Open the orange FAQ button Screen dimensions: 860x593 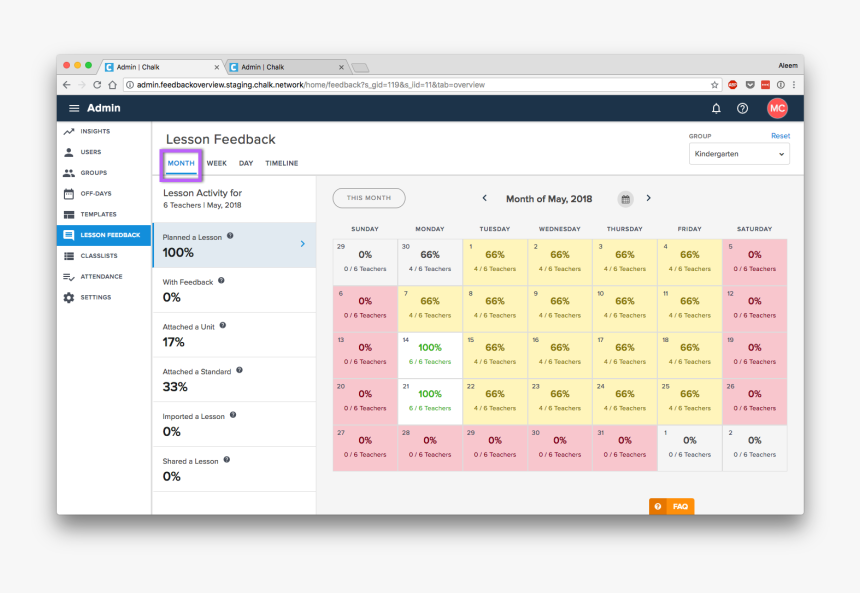pos(671,507)
